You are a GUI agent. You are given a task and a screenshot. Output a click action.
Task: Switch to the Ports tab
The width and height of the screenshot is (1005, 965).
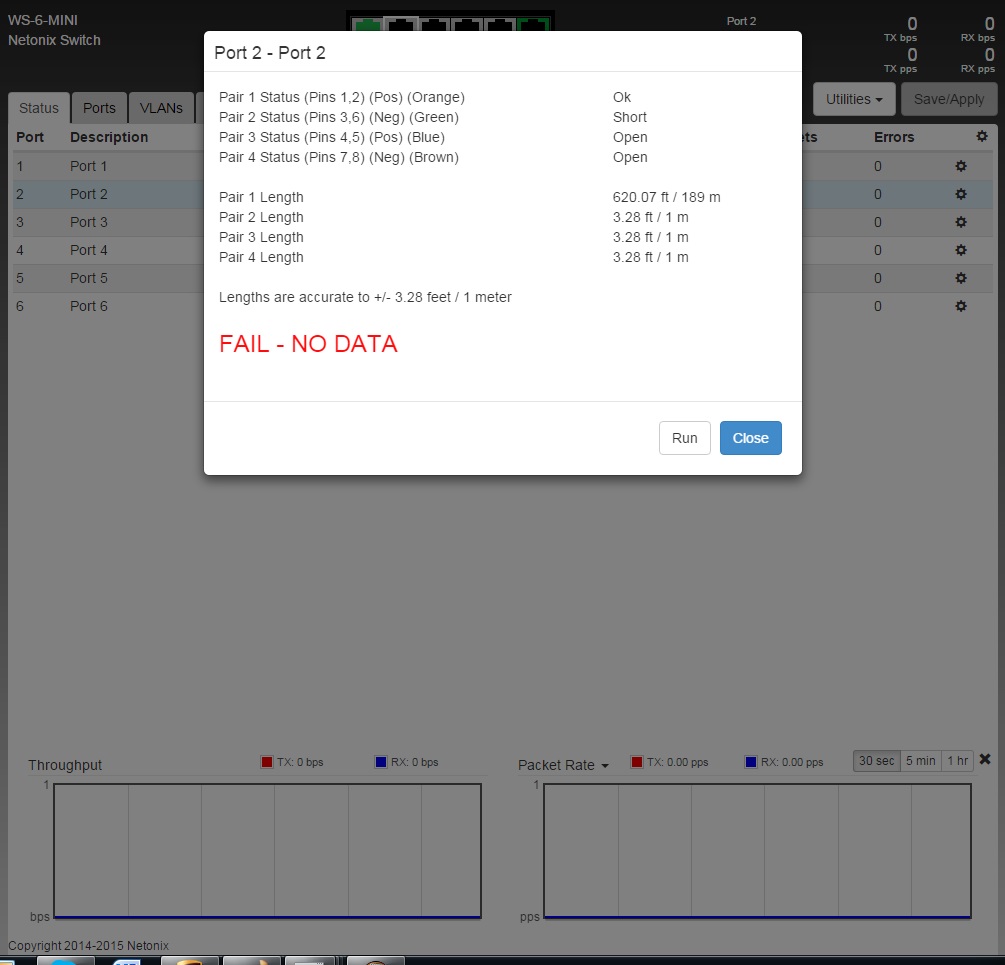pyautogui.click(x=99, y=108)
